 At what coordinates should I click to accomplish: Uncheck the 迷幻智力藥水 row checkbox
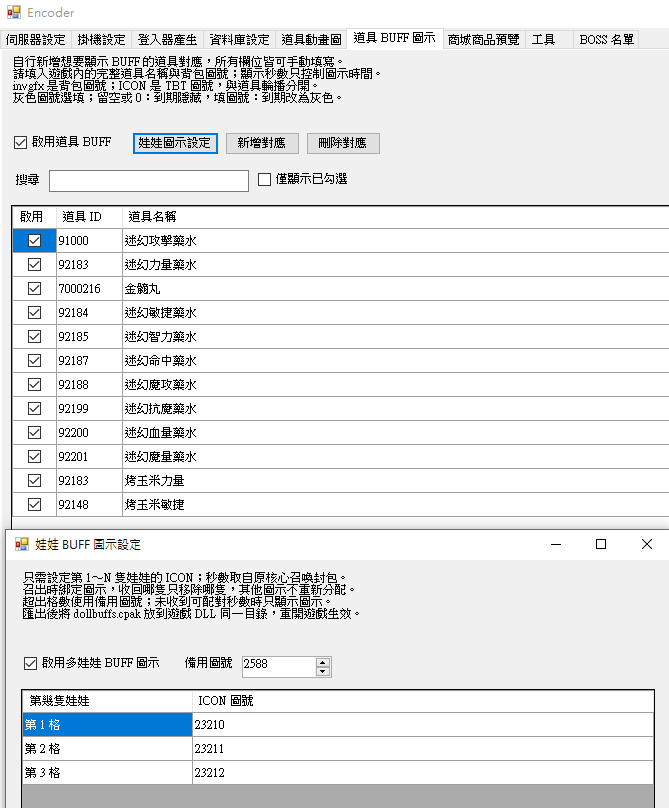[x=35, y=336]
